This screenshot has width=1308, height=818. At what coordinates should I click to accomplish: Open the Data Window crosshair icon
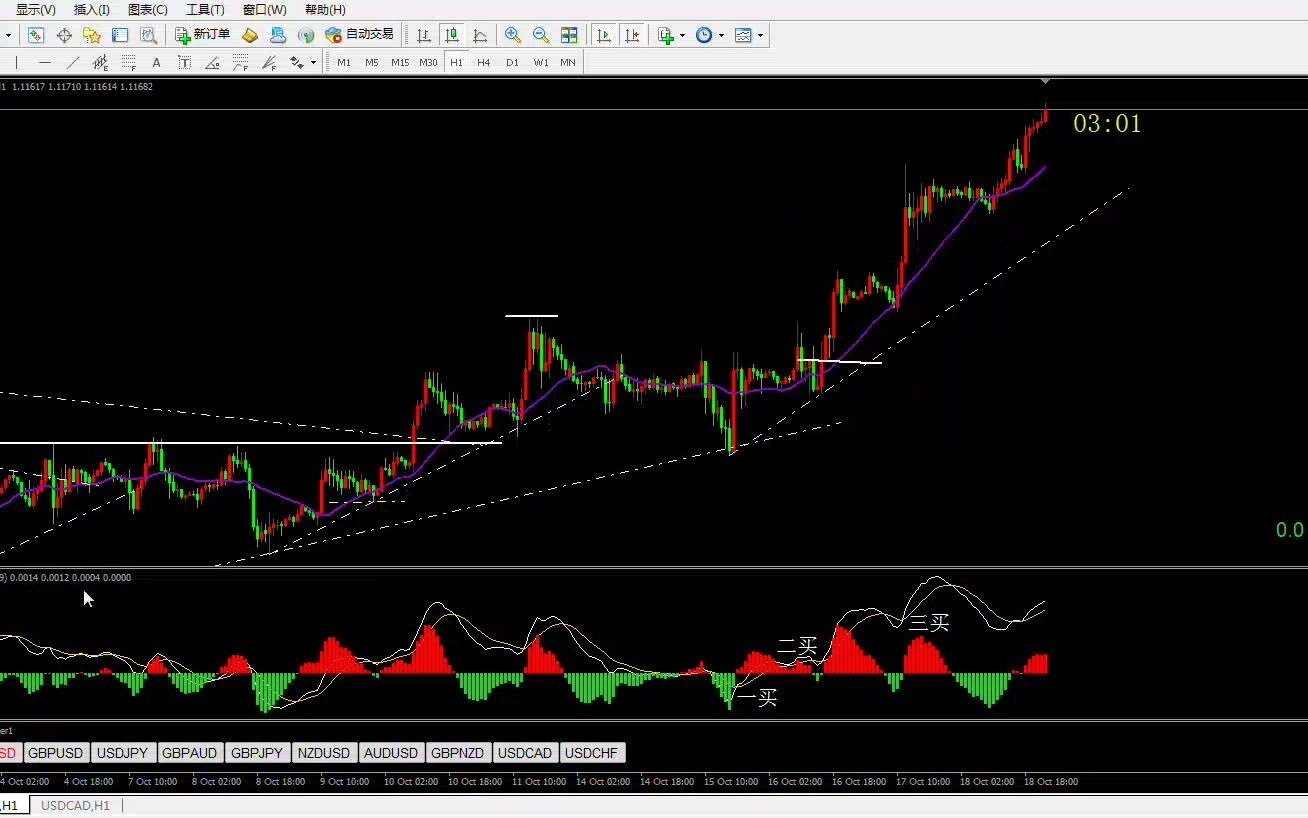[64, 35]
